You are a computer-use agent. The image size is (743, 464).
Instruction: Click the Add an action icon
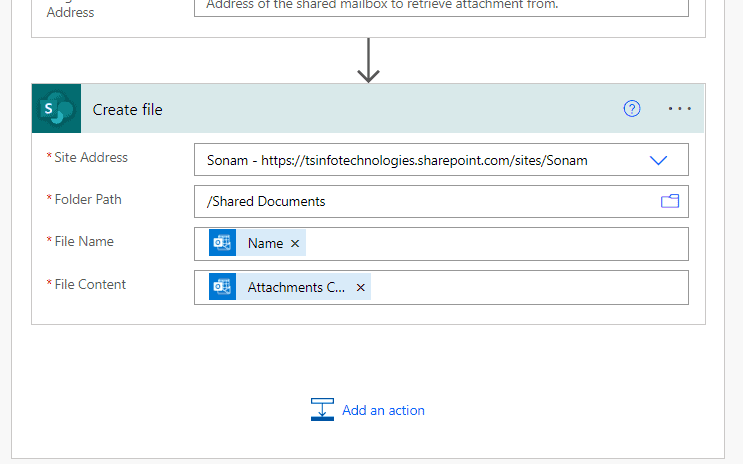tap(322, 409)
